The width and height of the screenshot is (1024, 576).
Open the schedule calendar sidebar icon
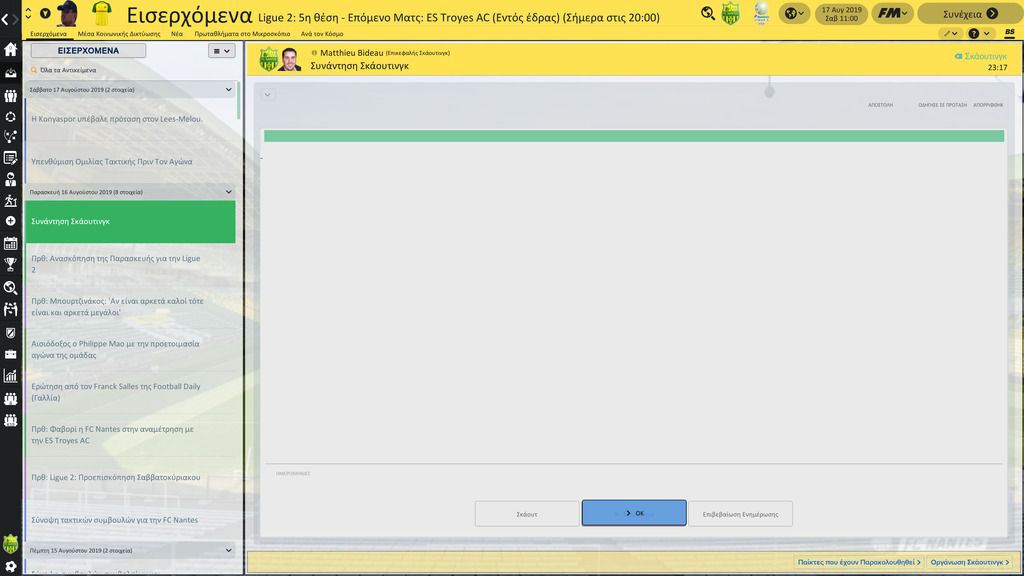(11, 243)
